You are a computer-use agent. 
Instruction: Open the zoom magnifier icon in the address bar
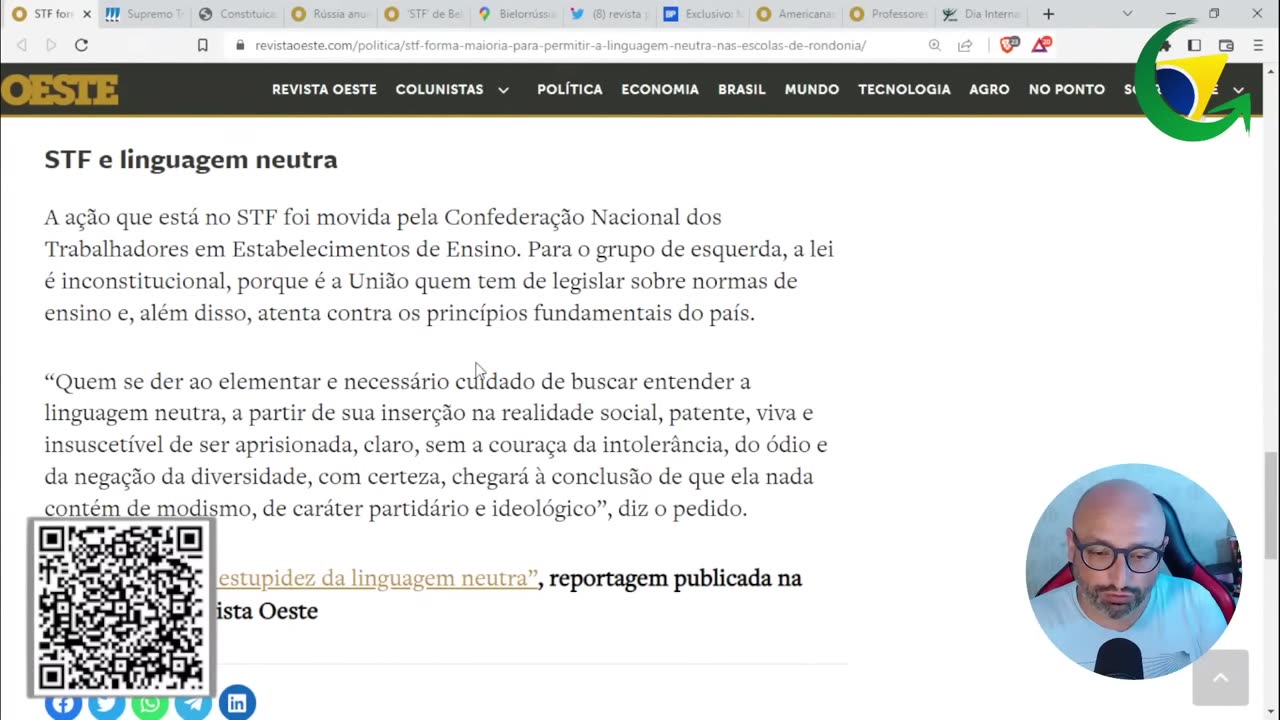(935, 45)
